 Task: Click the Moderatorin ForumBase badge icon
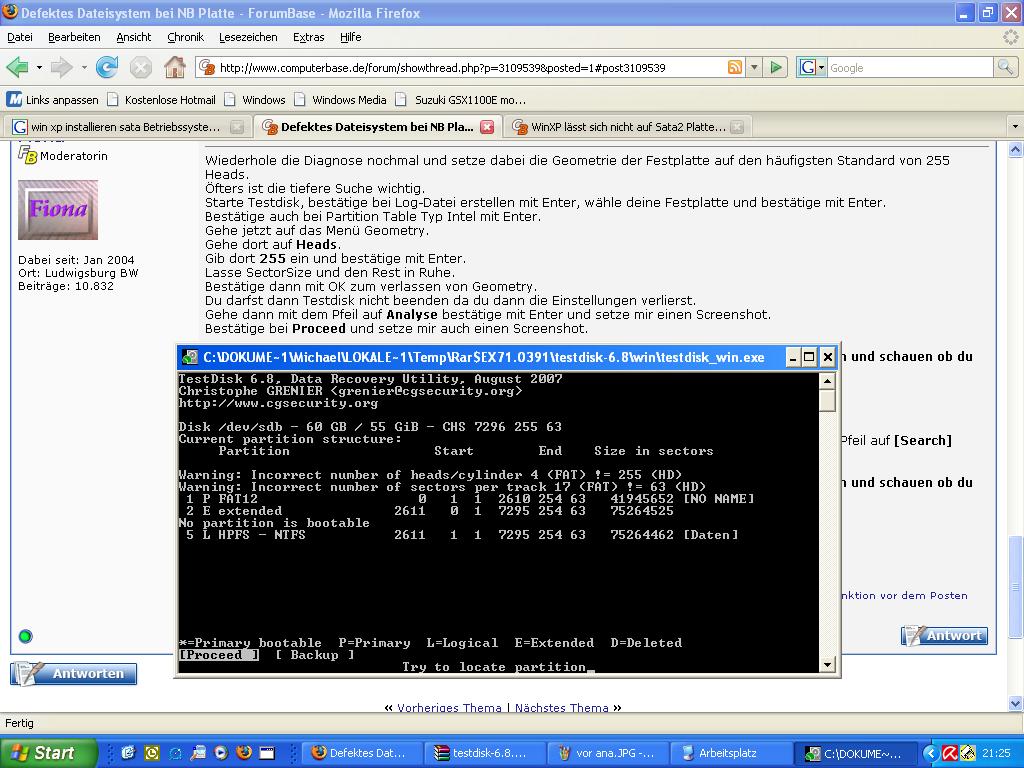point(27,155)
